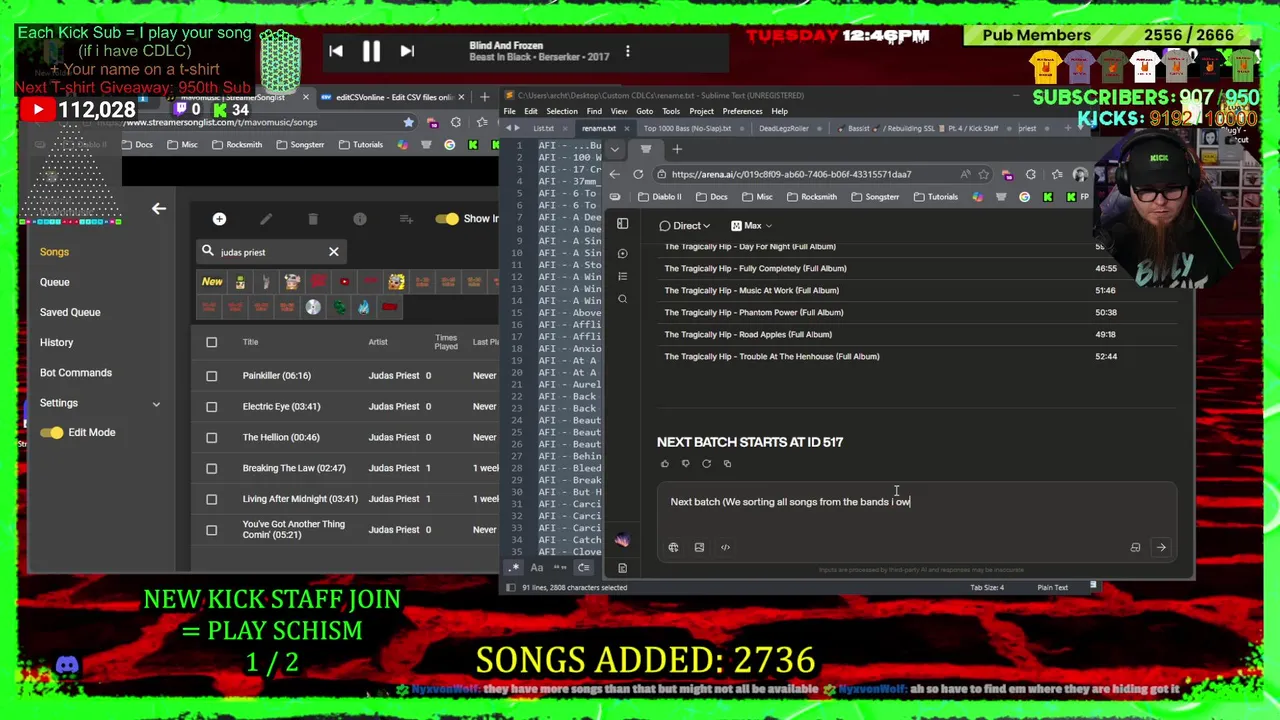Clear the judas priest search field
The width and height of the screenshot is (1280, 720).
tap(334, 252)
